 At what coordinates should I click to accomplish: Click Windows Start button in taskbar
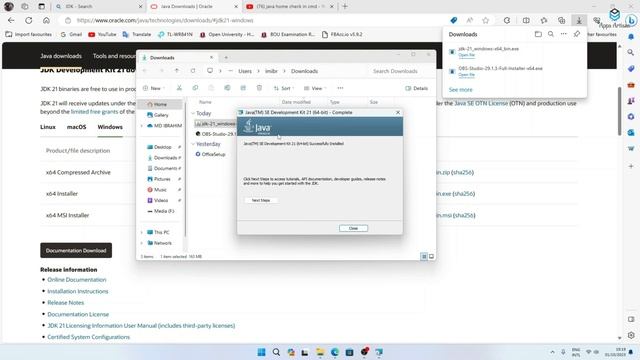(x=261, y=352)
